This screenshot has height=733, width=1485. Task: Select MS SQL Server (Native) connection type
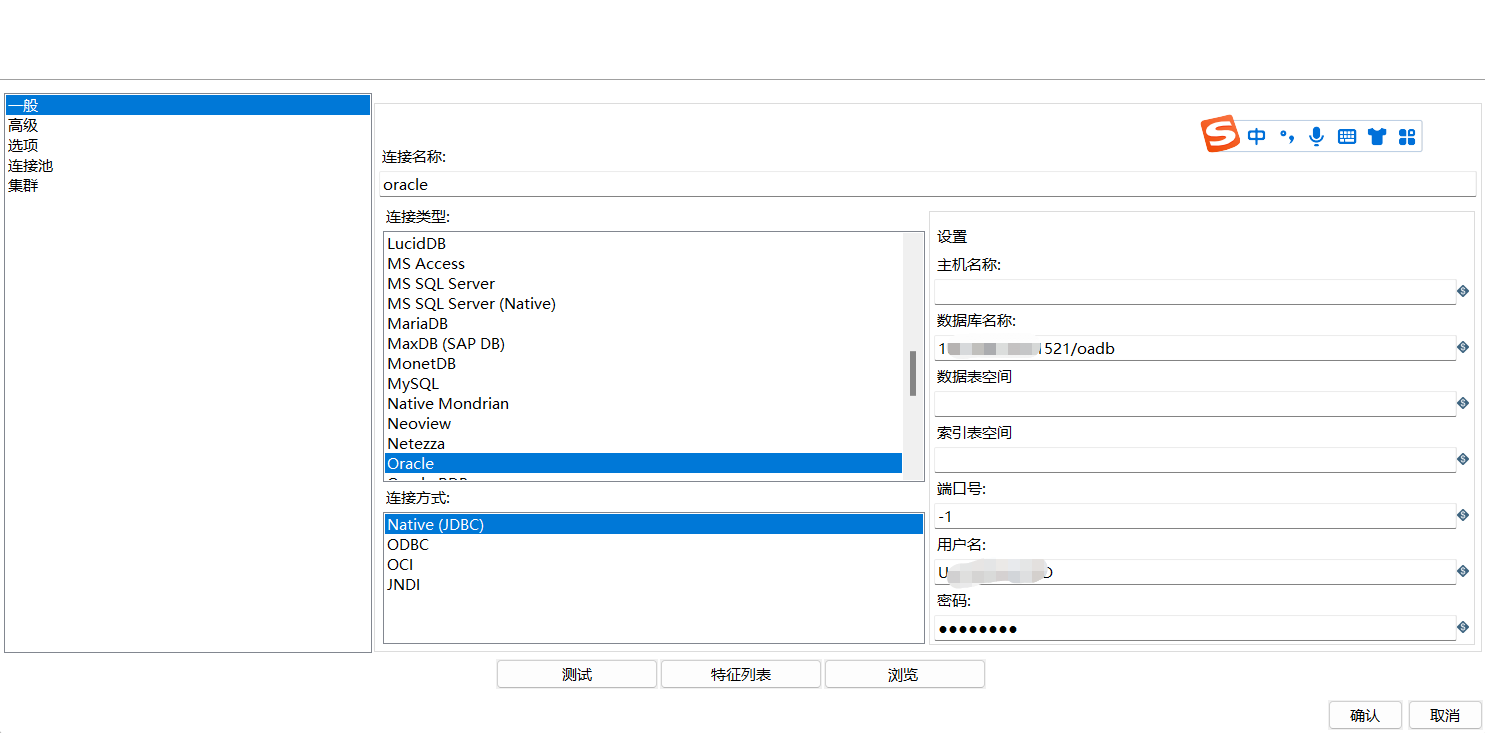tap(643, 304)
